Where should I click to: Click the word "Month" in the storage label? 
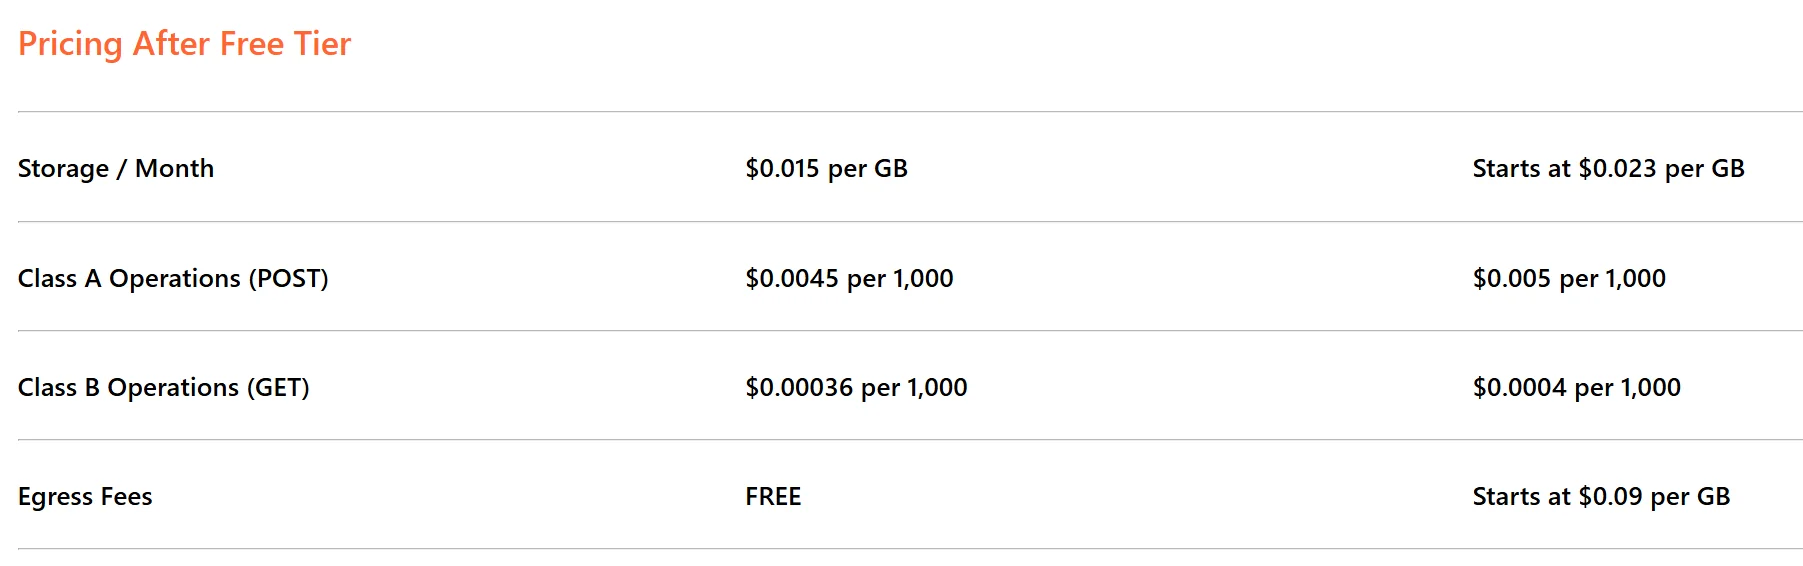click(x=174, y=168)
